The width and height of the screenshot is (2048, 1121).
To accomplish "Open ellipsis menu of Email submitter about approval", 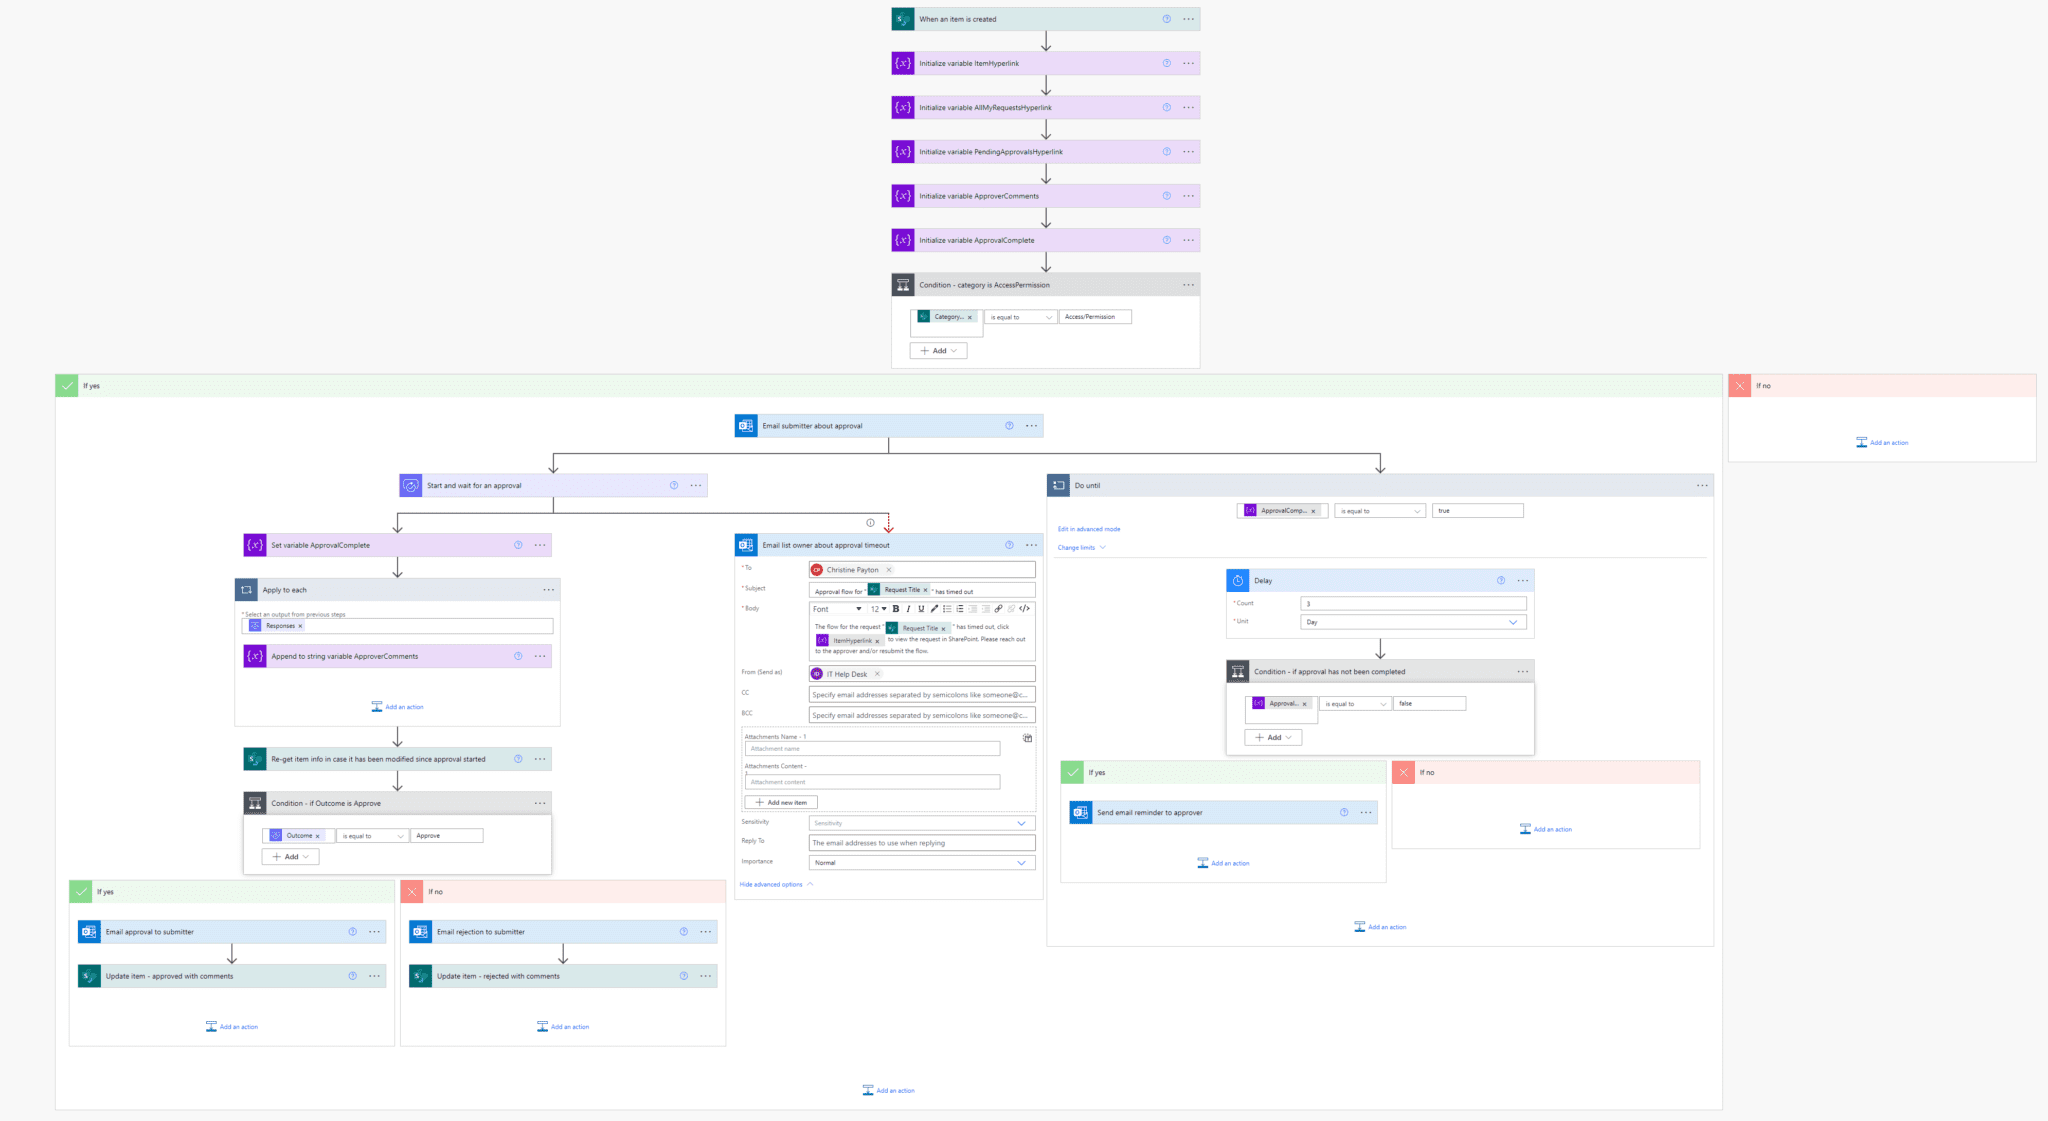I will pos(1031,426).
